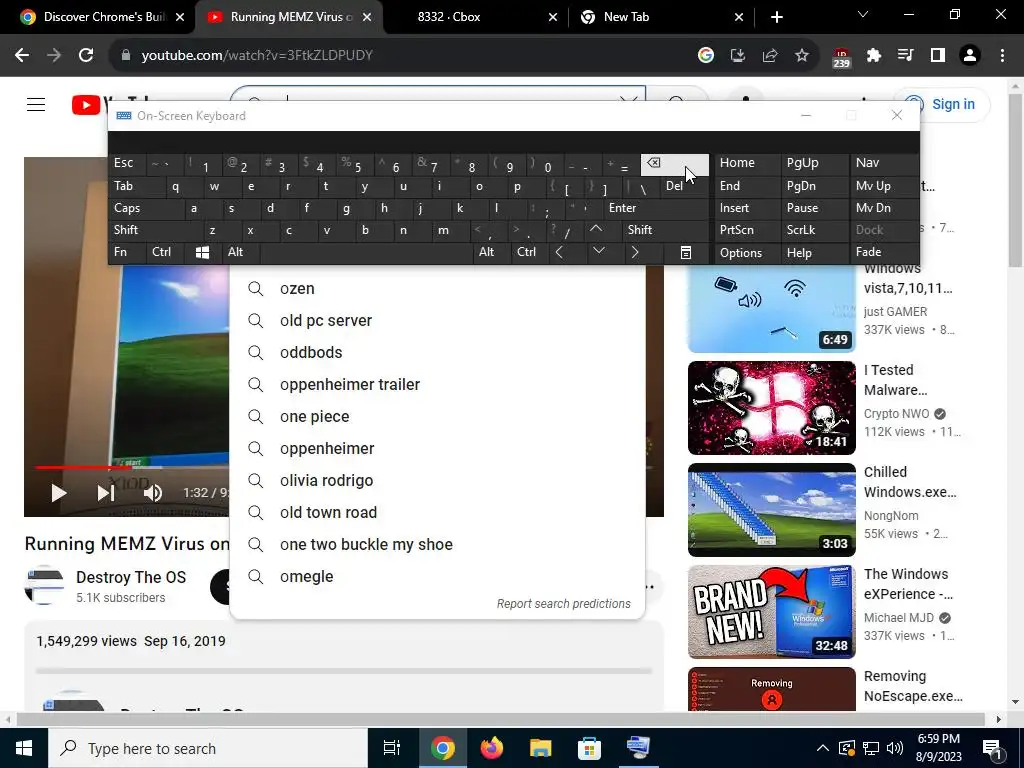
Task: Click the Help key on On-Screen Keyboard
Action: [x=814, y=253]
